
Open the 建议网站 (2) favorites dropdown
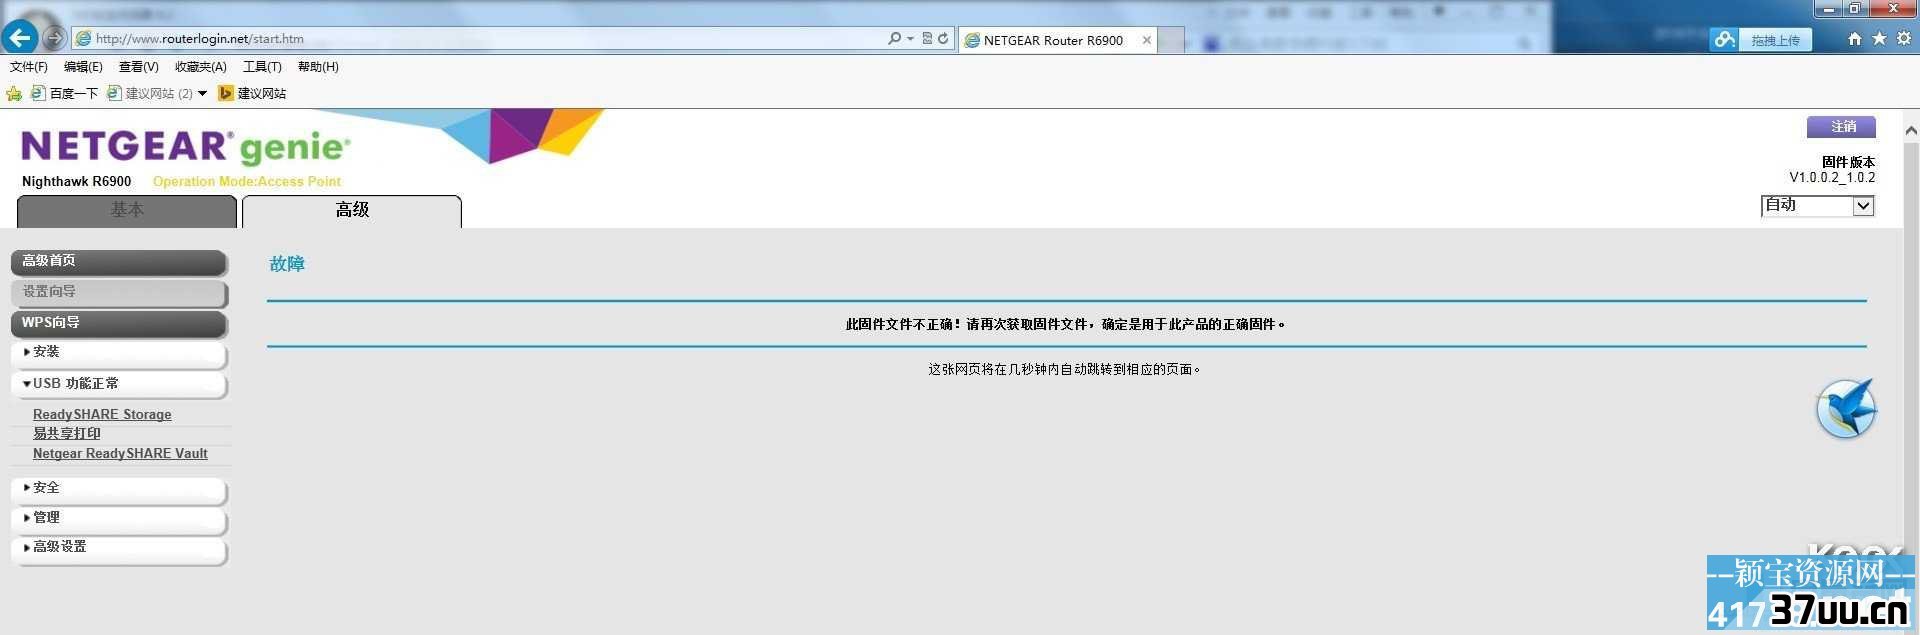[157, 93]
